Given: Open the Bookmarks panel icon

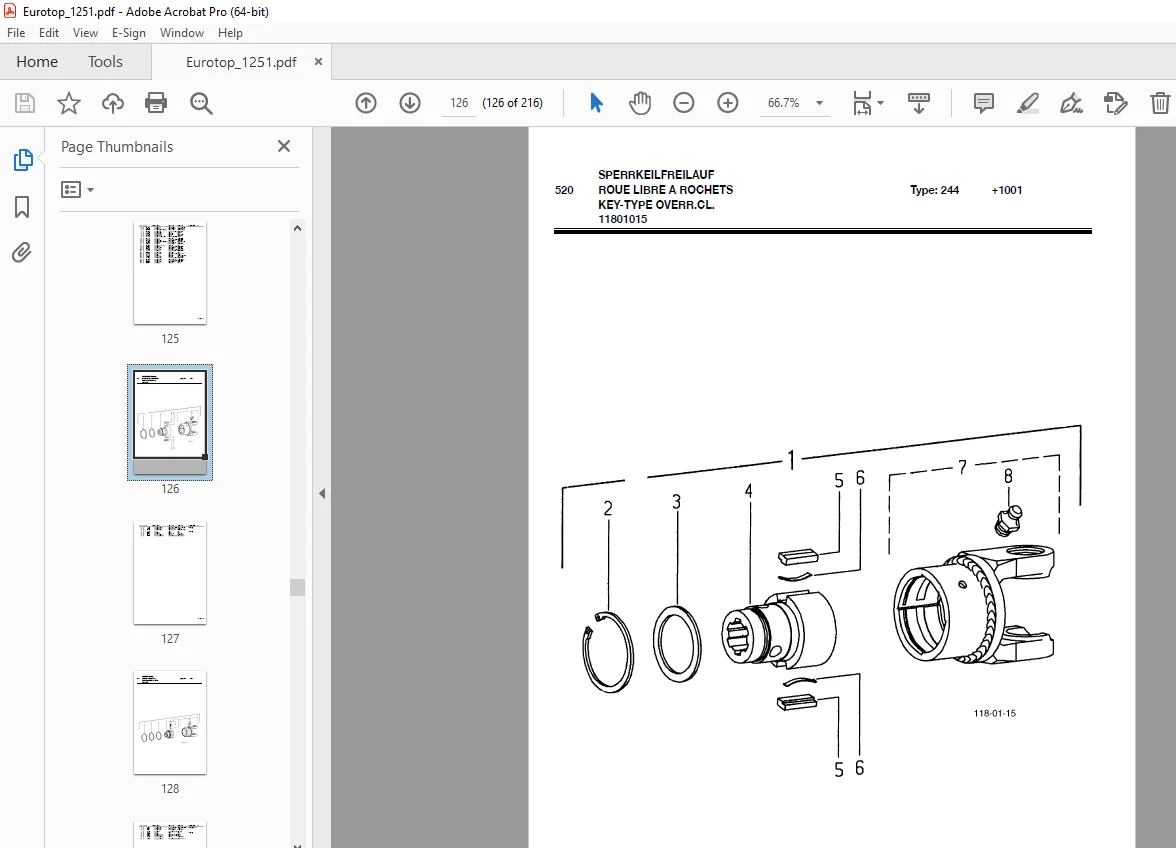Looking at the screenshot, I should coord(22,207).
